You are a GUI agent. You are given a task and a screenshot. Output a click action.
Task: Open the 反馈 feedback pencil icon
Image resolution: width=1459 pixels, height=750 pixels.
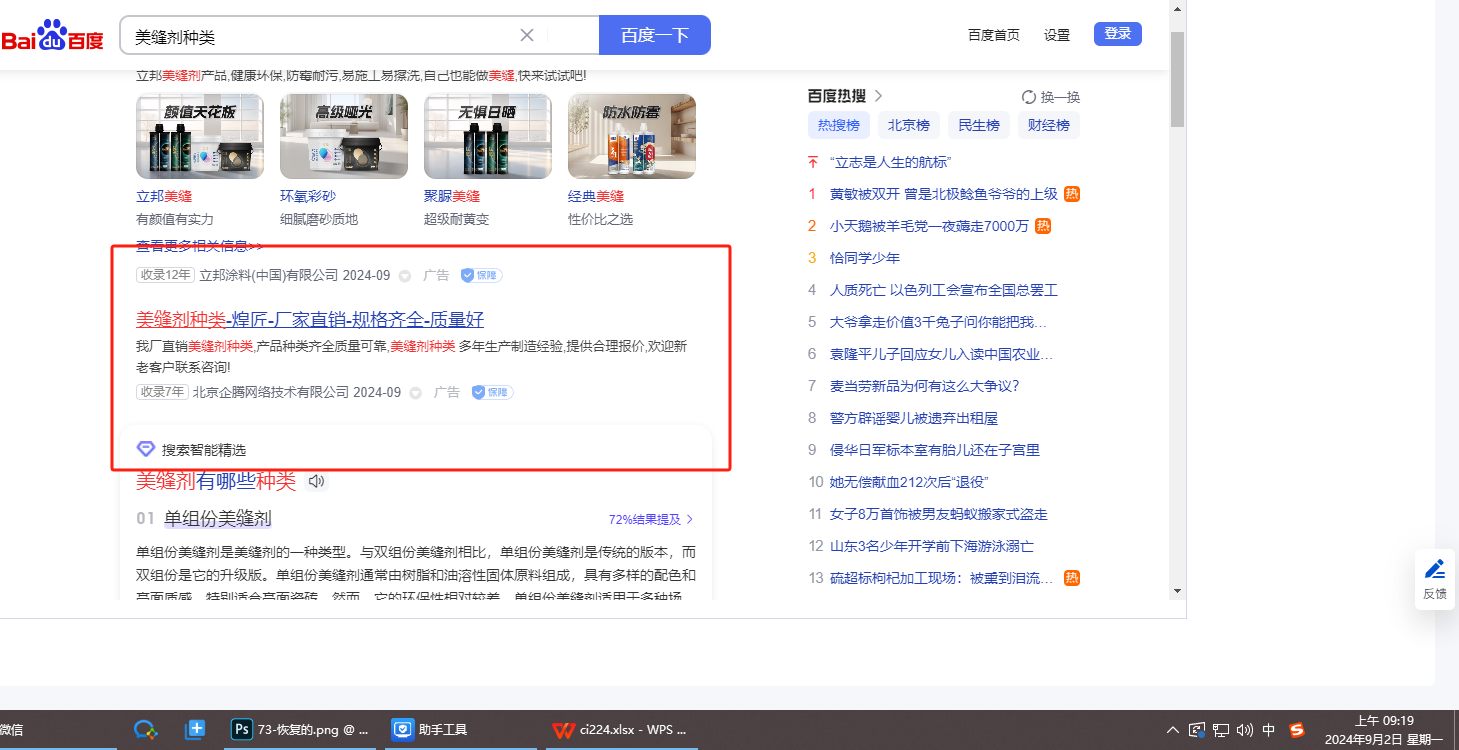click(x=1435, y=570)
